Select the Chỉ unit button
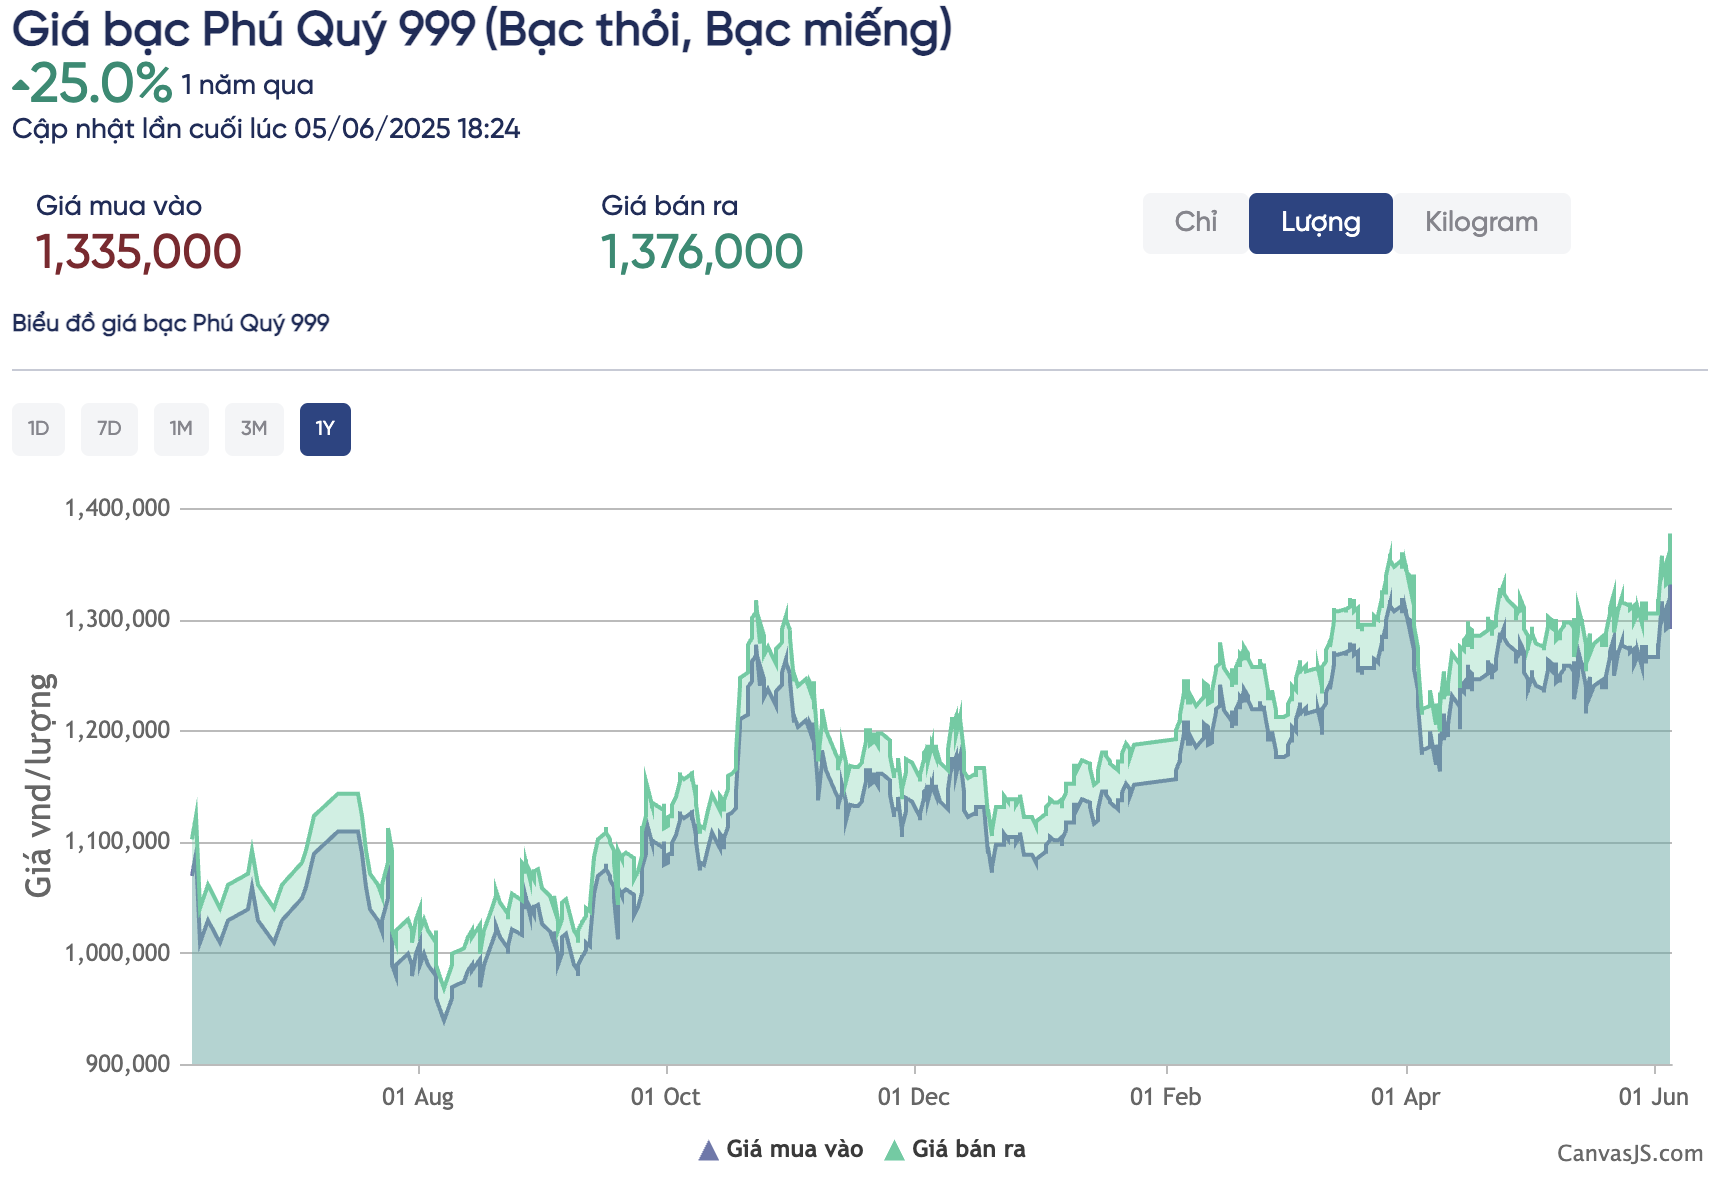The height and width of the screenshot is (1186, 1734). click(1195, 223)
